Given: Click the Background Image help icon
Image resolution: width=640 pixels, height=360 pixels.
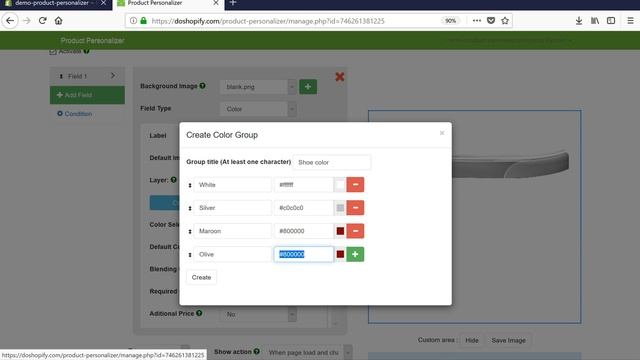Looking at the screenshot, I should (202, 86).
